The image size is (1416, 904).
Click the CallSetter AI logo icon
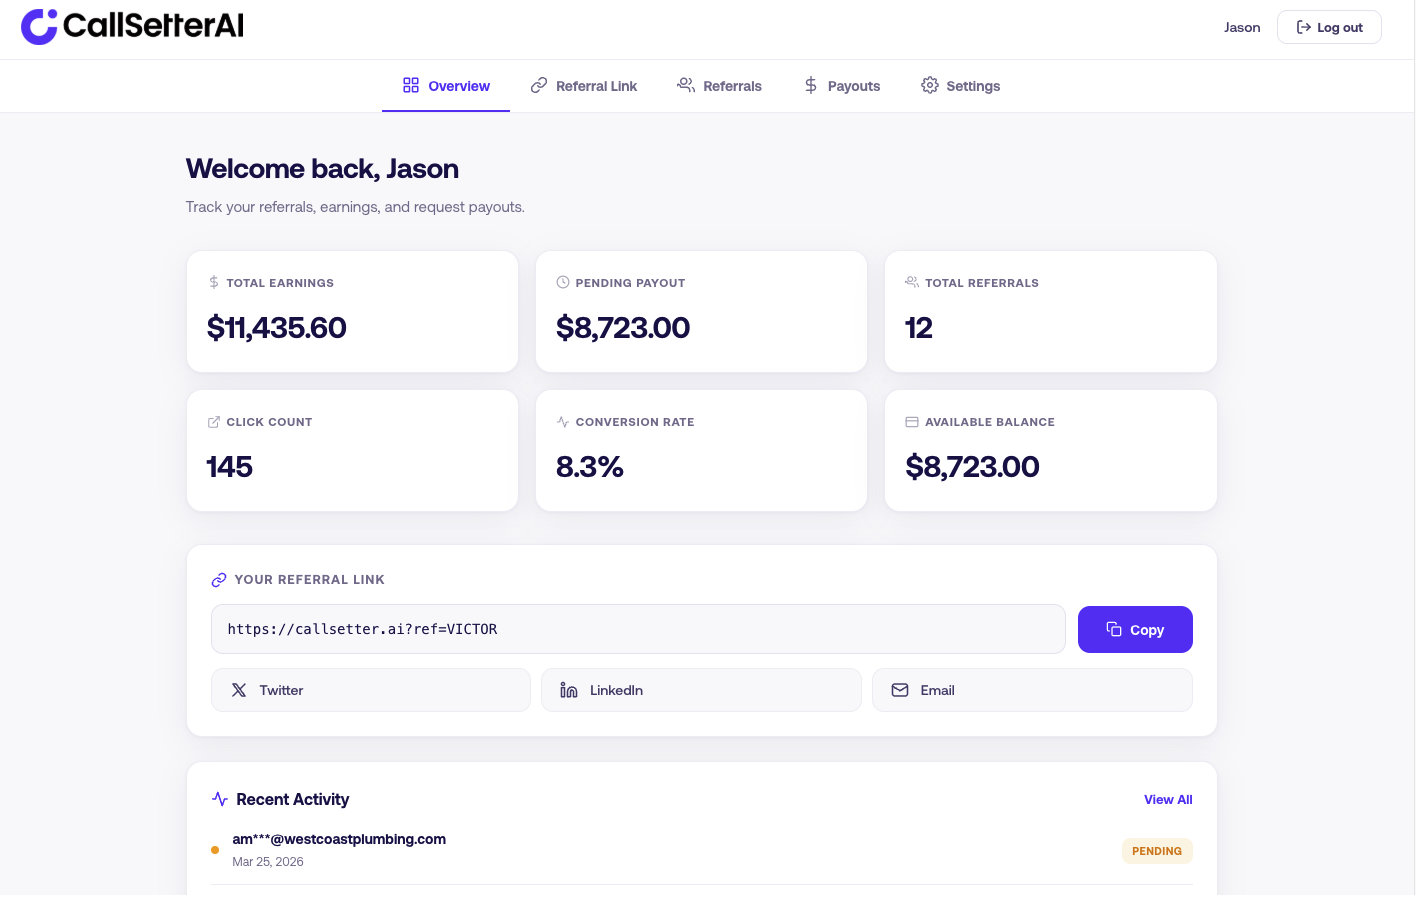38,27
